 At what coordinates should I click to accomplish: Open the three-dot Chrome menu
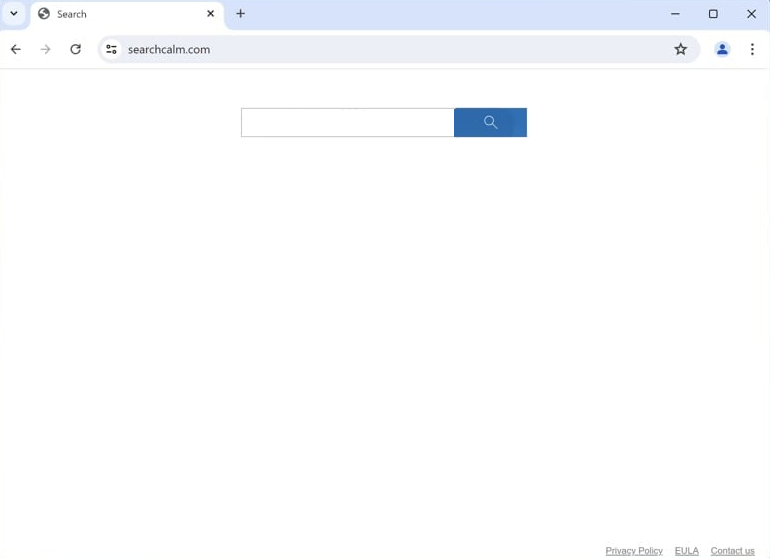pyautogui.click(x=752, y=49)
